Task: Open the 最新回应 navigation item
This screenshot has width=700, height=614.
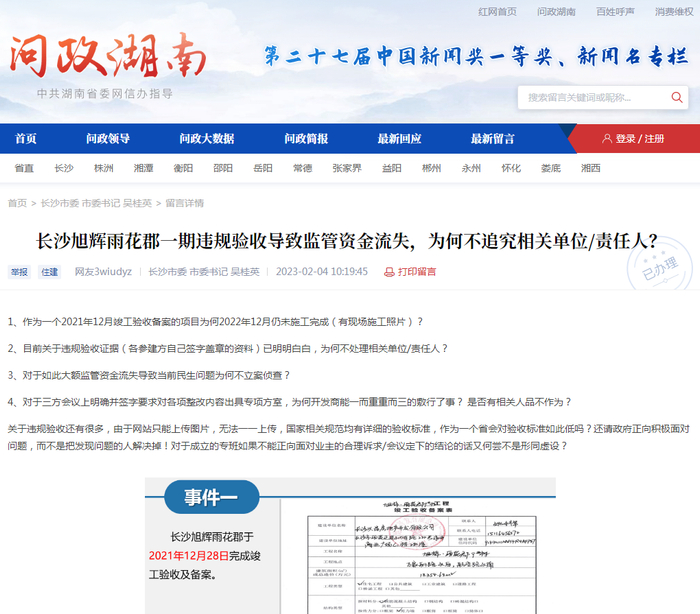Action: (400, 139)
